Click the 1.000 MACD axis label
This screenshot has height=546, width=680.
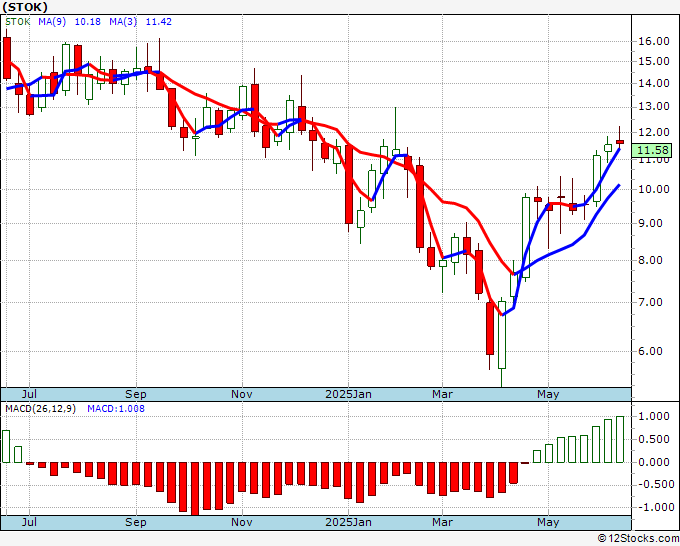(654, 416)
